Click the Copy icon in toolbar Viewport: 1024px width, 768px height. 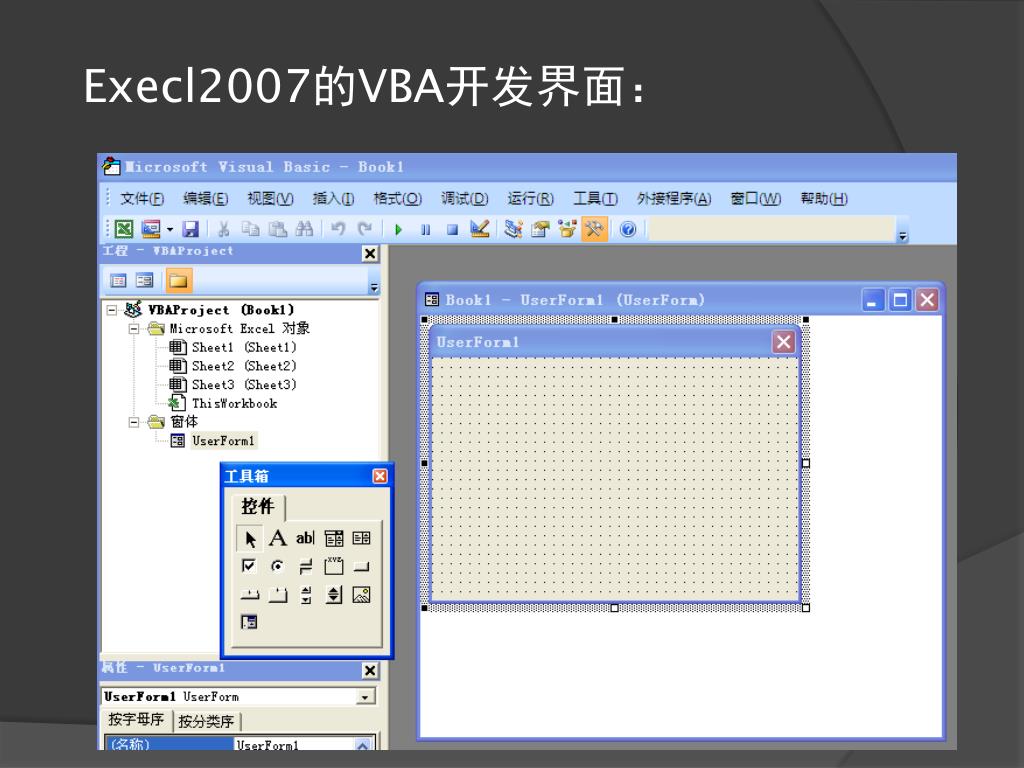(x=250, y=229)
